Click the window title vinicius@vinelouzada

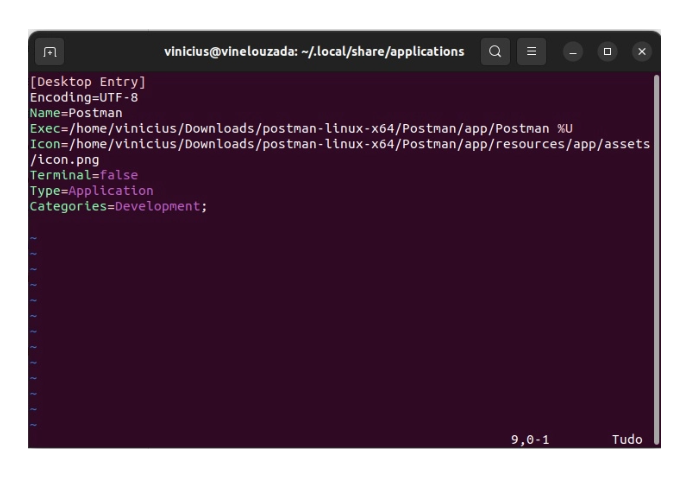314,52
